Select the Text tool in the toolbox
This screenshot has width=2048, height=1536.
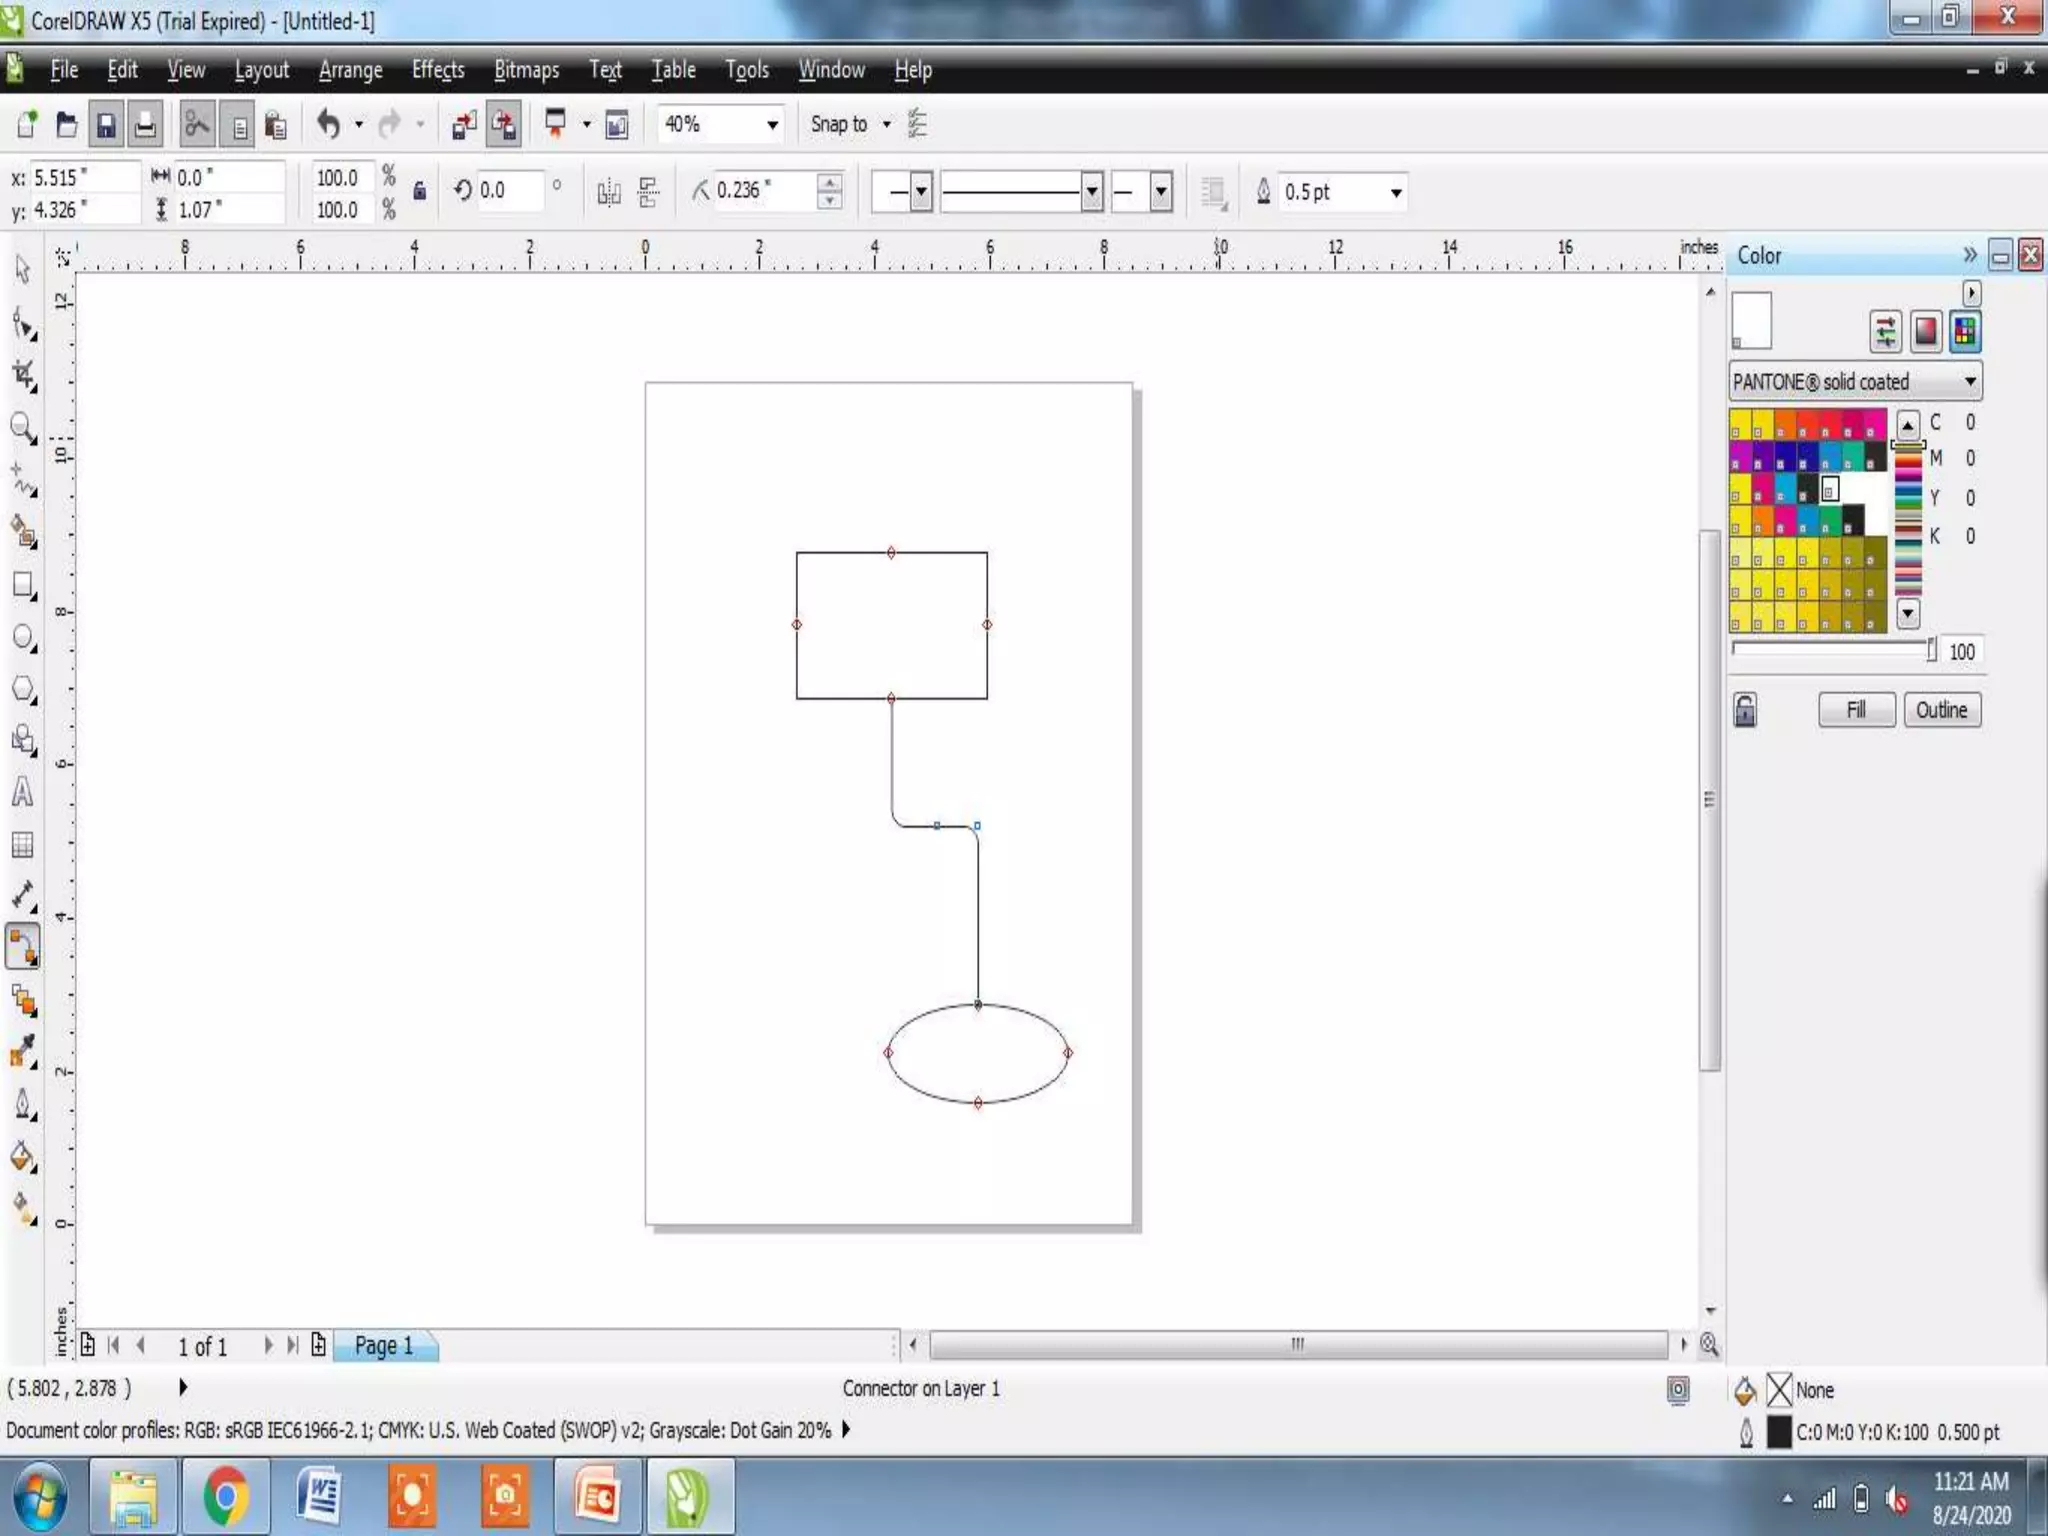(x=22, y=793)
